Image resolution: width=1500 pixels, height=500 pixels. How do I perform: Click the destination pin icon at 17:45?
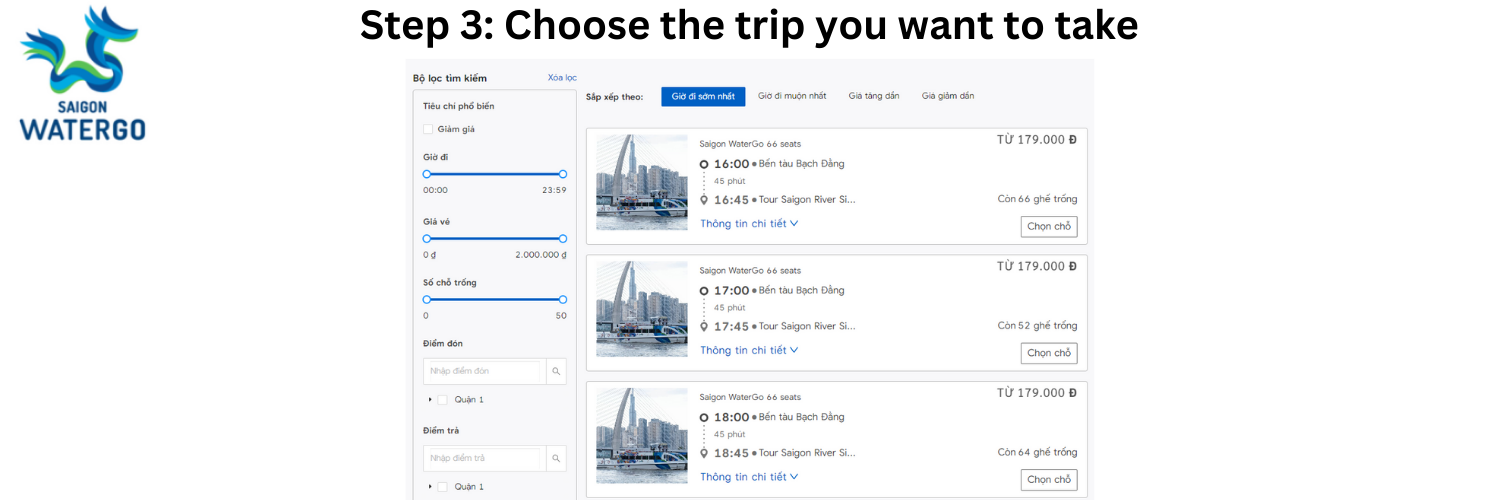pyautogui.click(x=704, y=327)
